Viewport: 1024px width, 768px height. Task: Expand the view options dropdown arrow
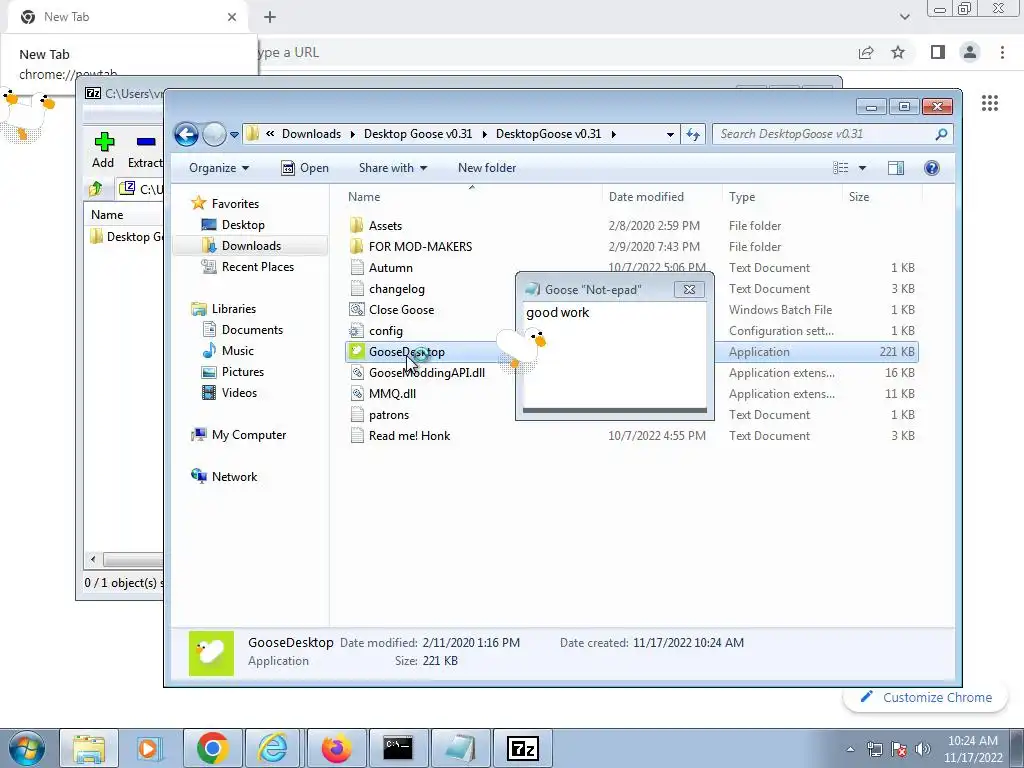tap(862, 168)
